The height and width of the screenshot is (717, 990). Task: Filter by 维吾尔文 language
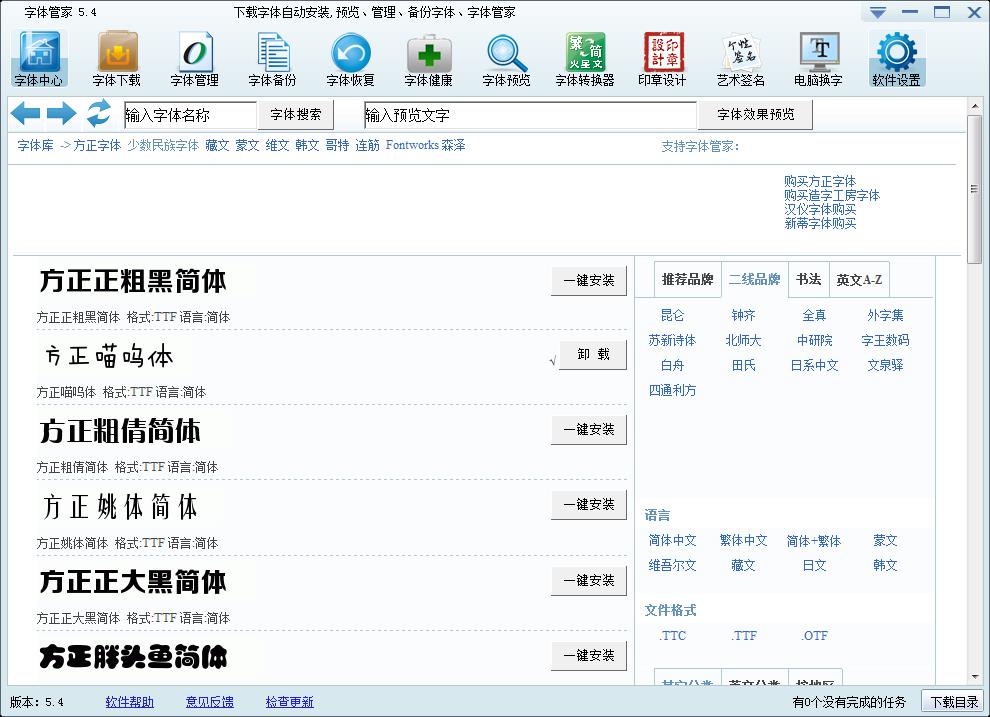(672, 565)
